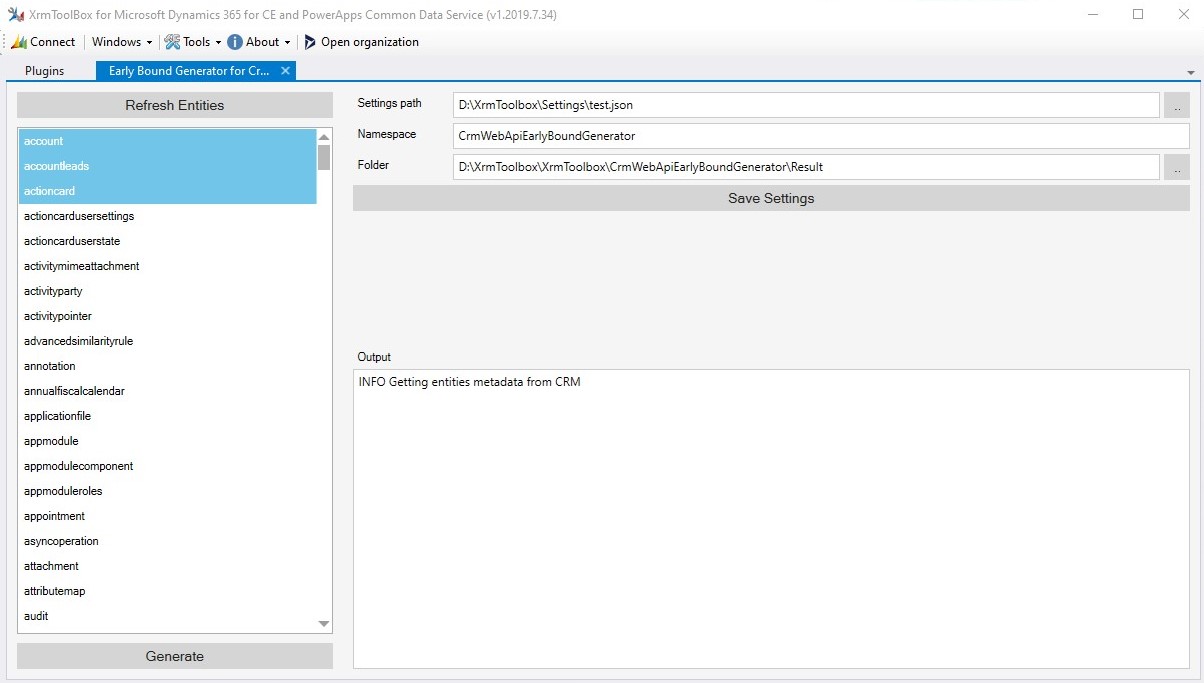Select the actioncard entity

(168, 191)
